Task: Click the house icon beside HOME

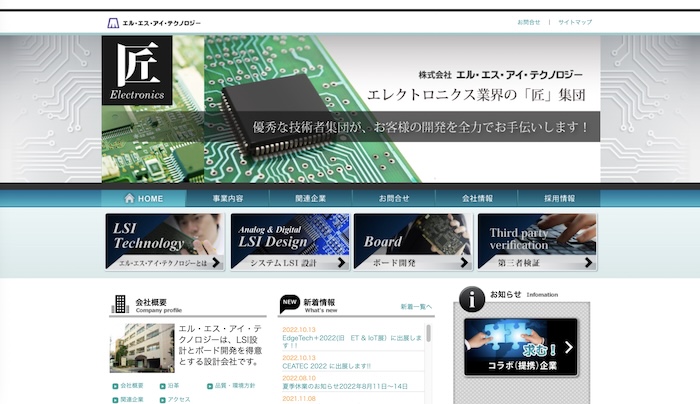Action: point(129,198)
